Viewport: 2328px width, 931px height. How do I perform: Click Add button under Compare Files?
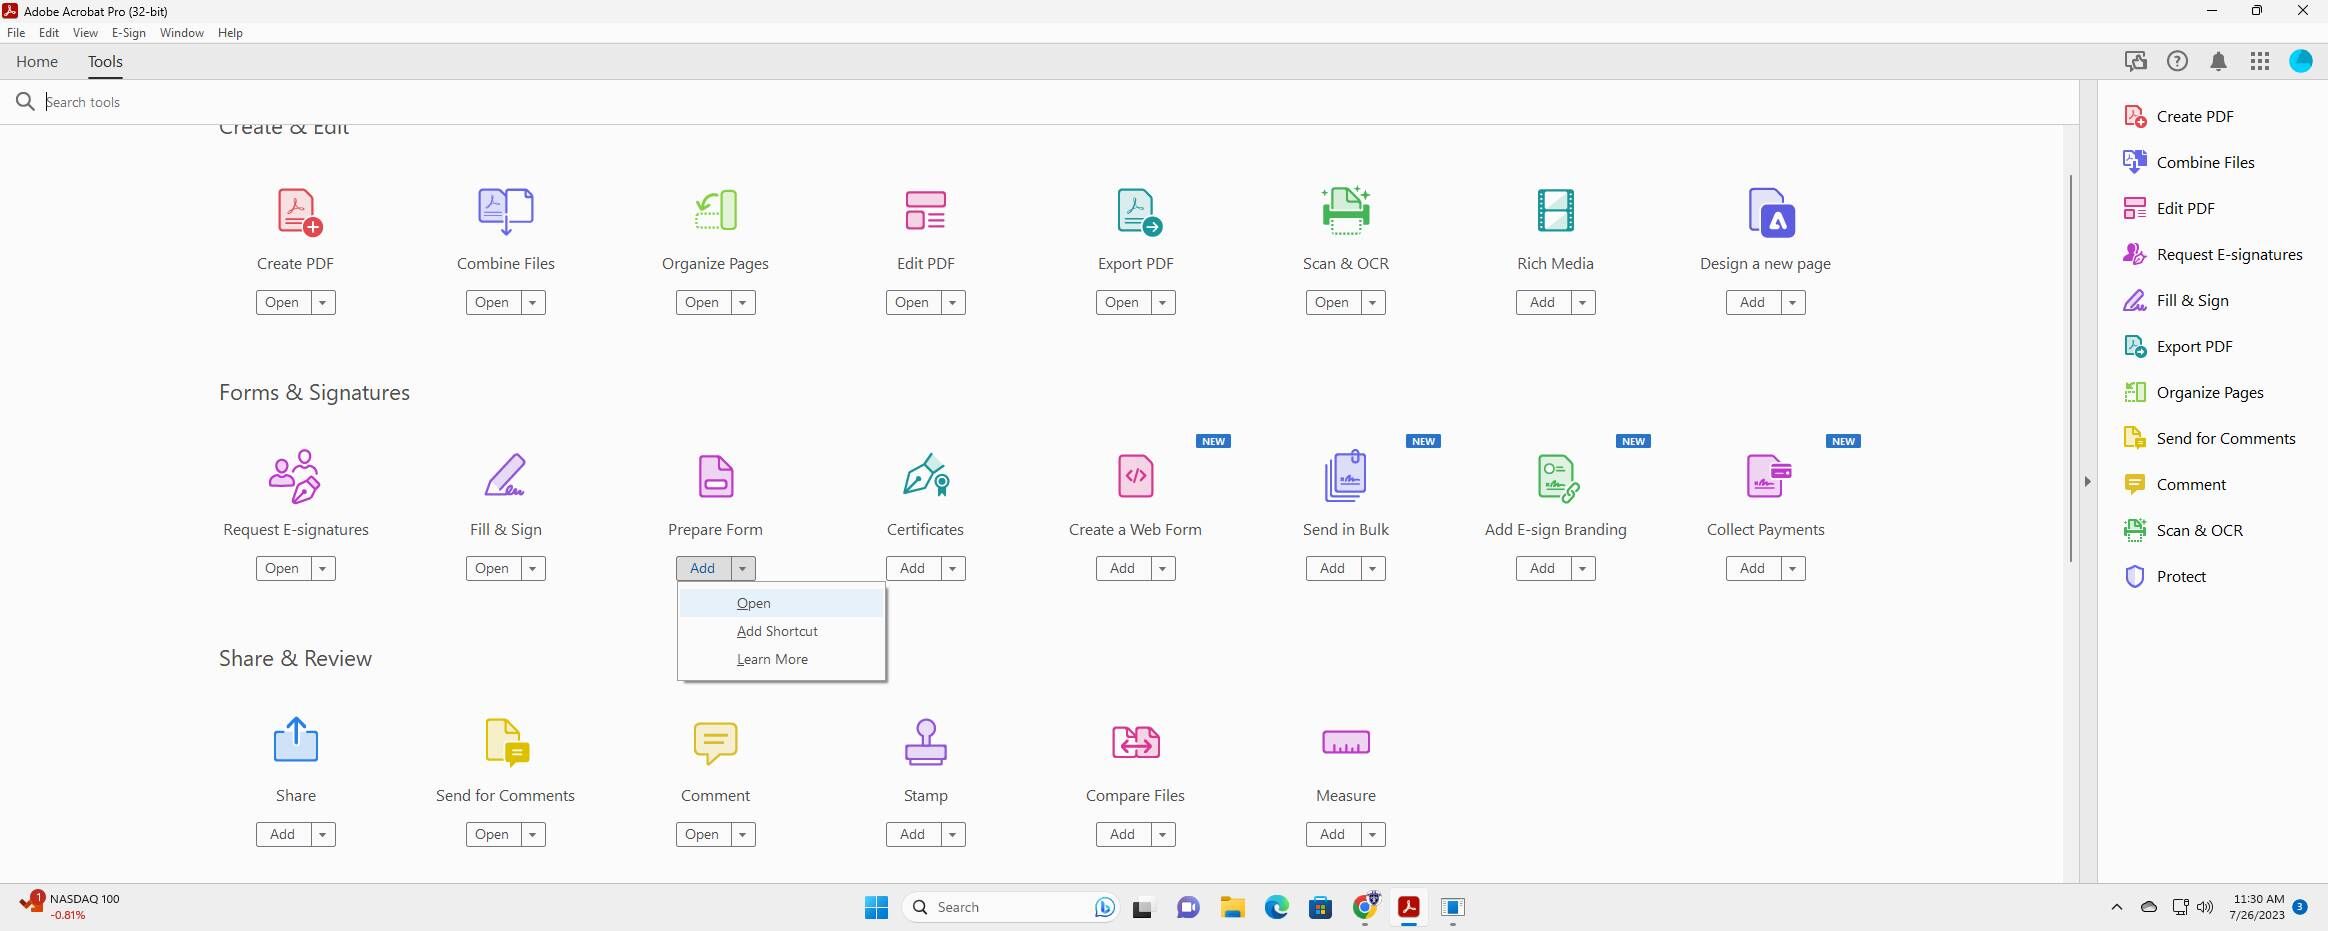pyautogui.click(x=1122, y=834)
